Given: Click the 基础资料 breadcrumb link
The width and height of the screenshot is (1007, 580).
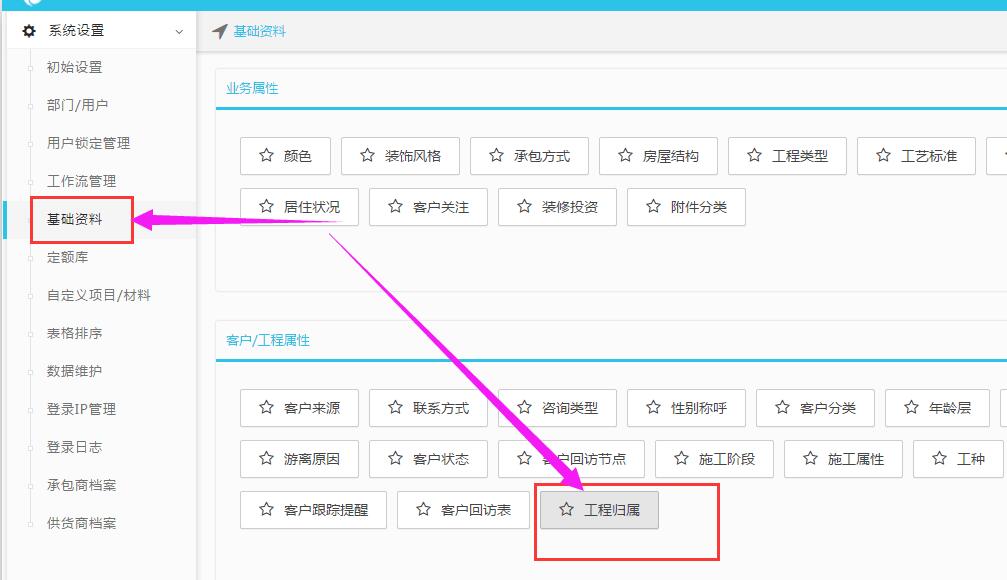Looking at the screenshot, I should [x=259, y=31].
